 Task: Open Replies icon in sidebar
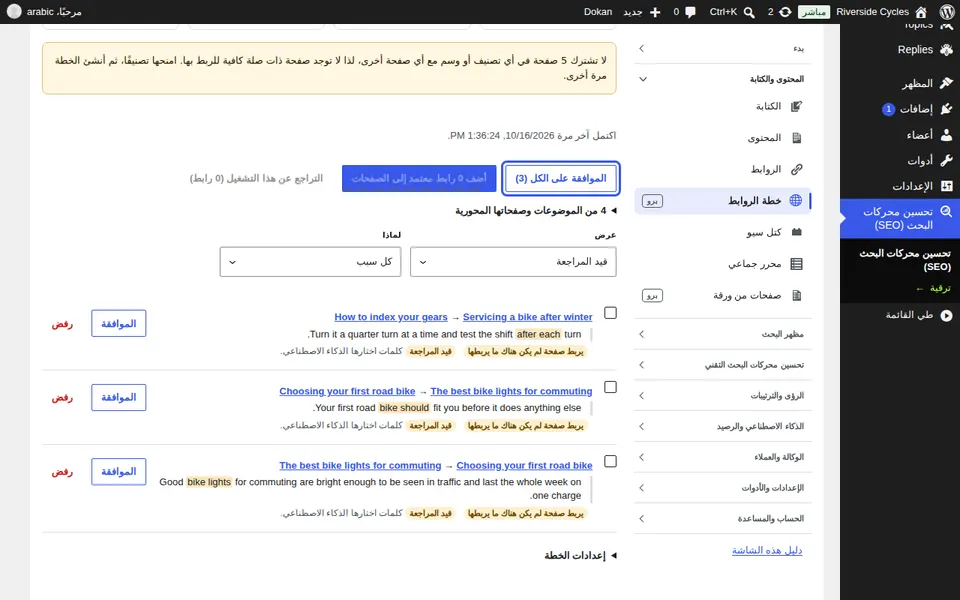(x=947, y=50)
